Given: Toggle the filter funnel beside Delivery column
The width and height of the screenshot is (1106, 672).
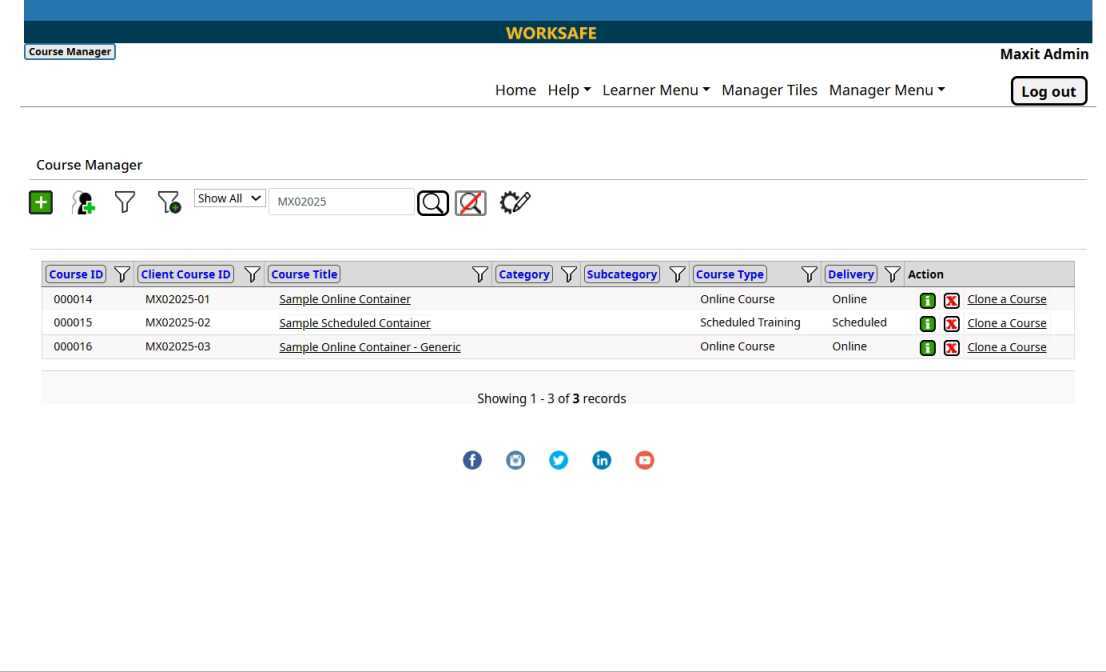Looking at the screenshot, I should click(x=892, y=275).
